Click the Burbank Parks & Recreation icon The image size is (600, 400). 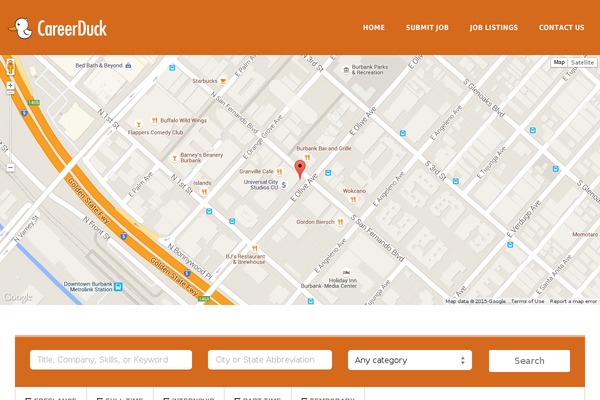(346, 70)
